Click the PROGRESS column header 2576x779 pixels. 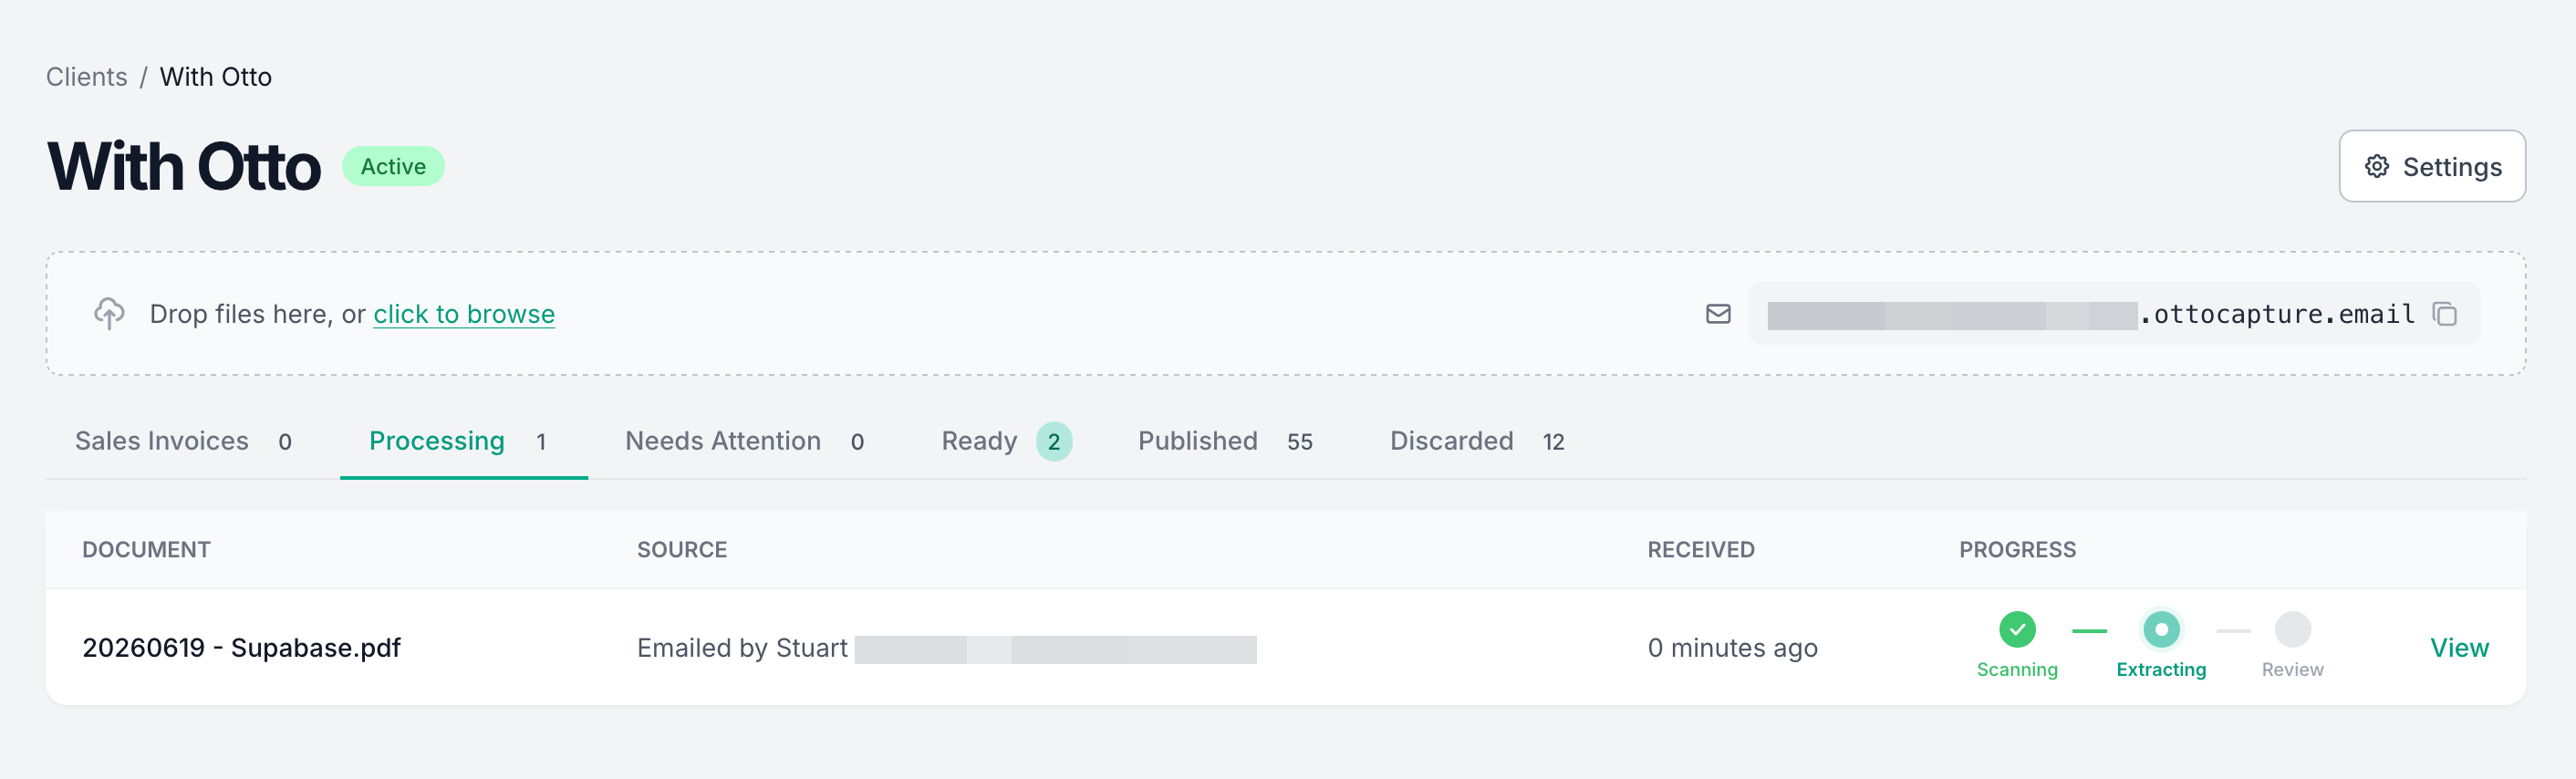coord(2017,549)
